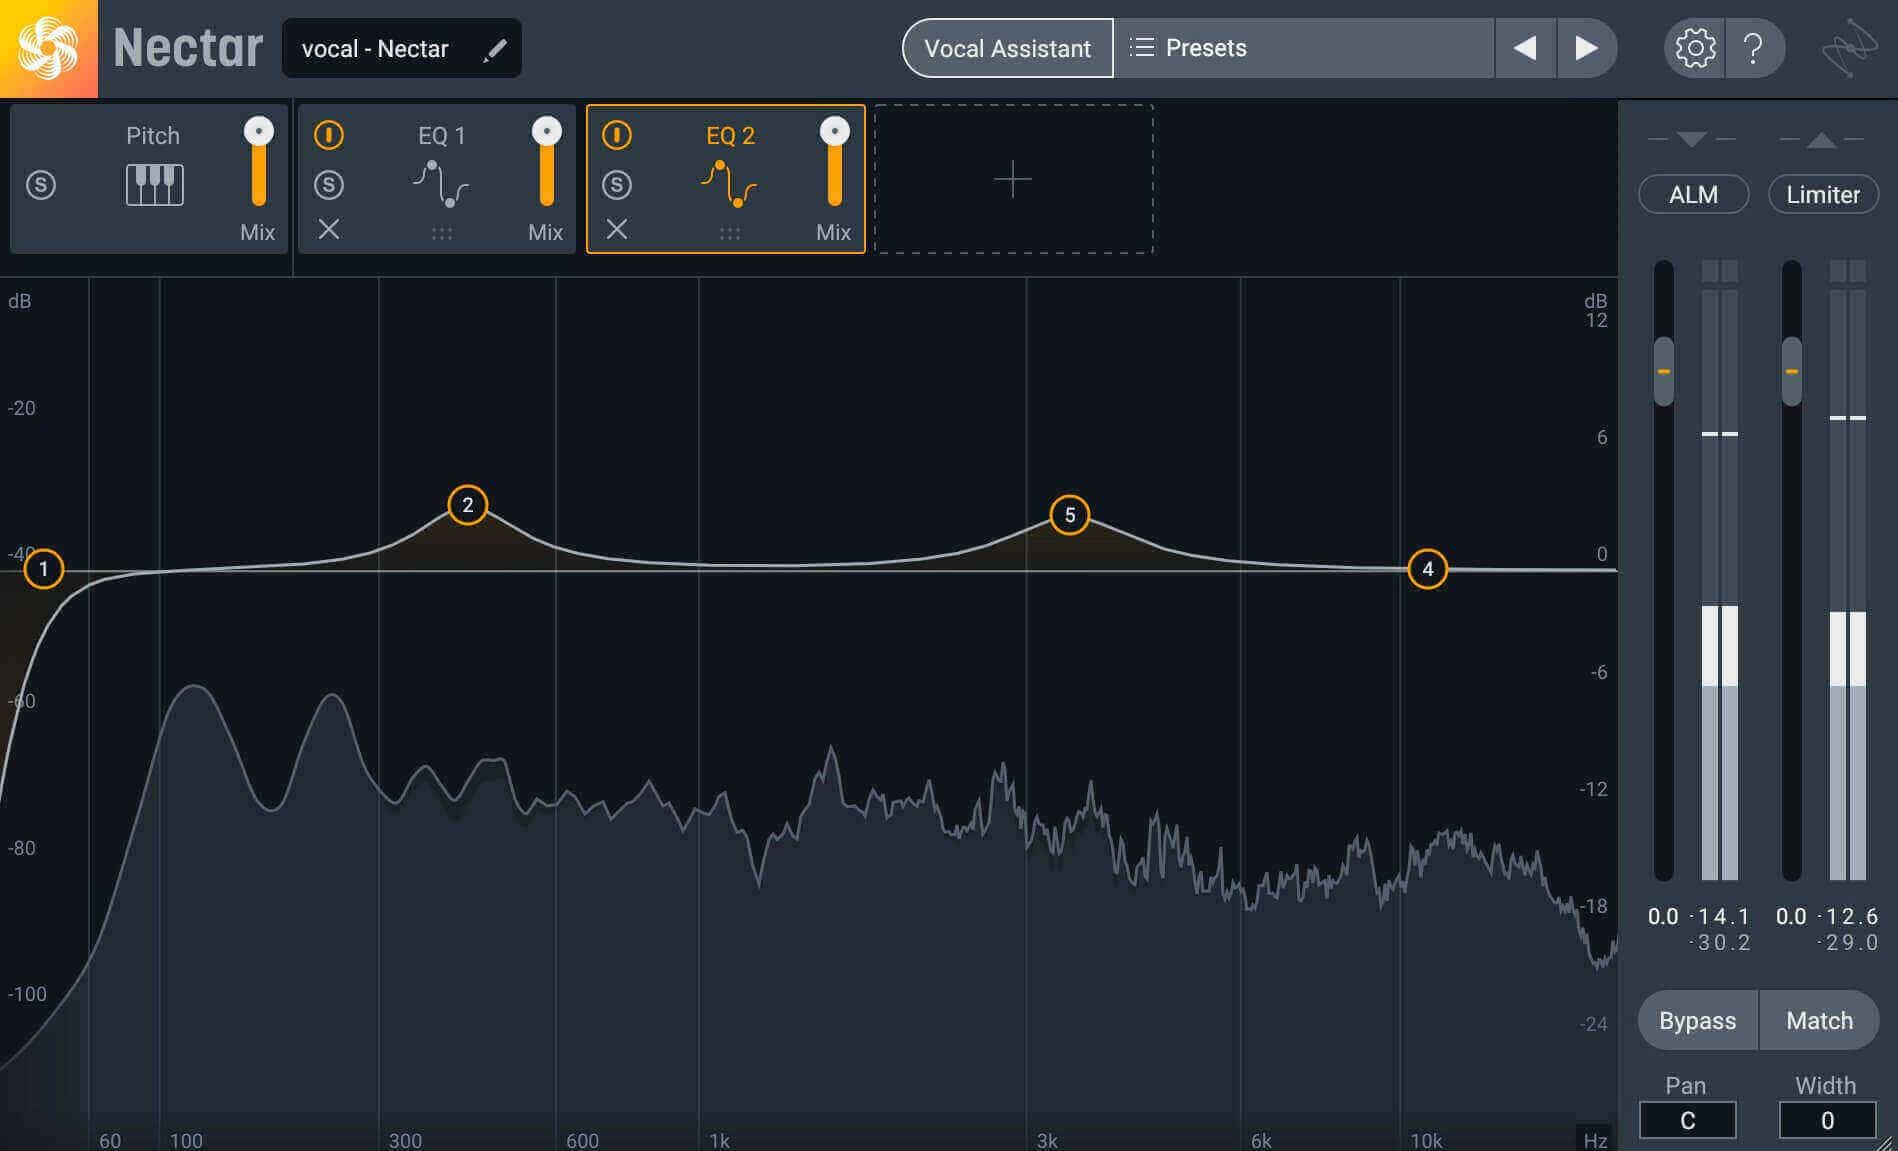Click the output gain fader handle
The width and height of the screenshot is (1898, 1151).
1792,372
